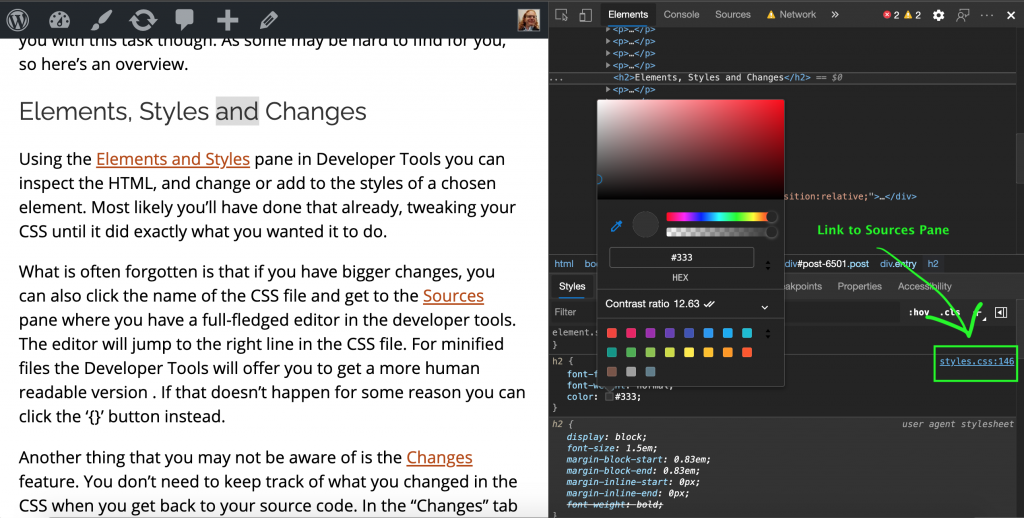Switch to the Sources tab

pyautogui.click(x=733, y=14)
